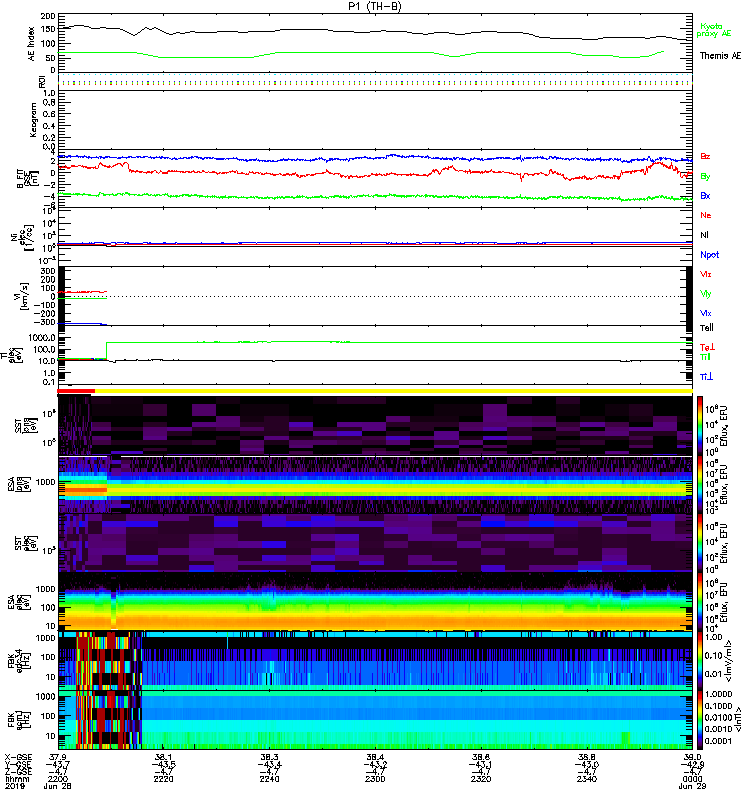Click the red "Vix" velocity legend label
Screen dimensions: 750x800
click(705, 274)
